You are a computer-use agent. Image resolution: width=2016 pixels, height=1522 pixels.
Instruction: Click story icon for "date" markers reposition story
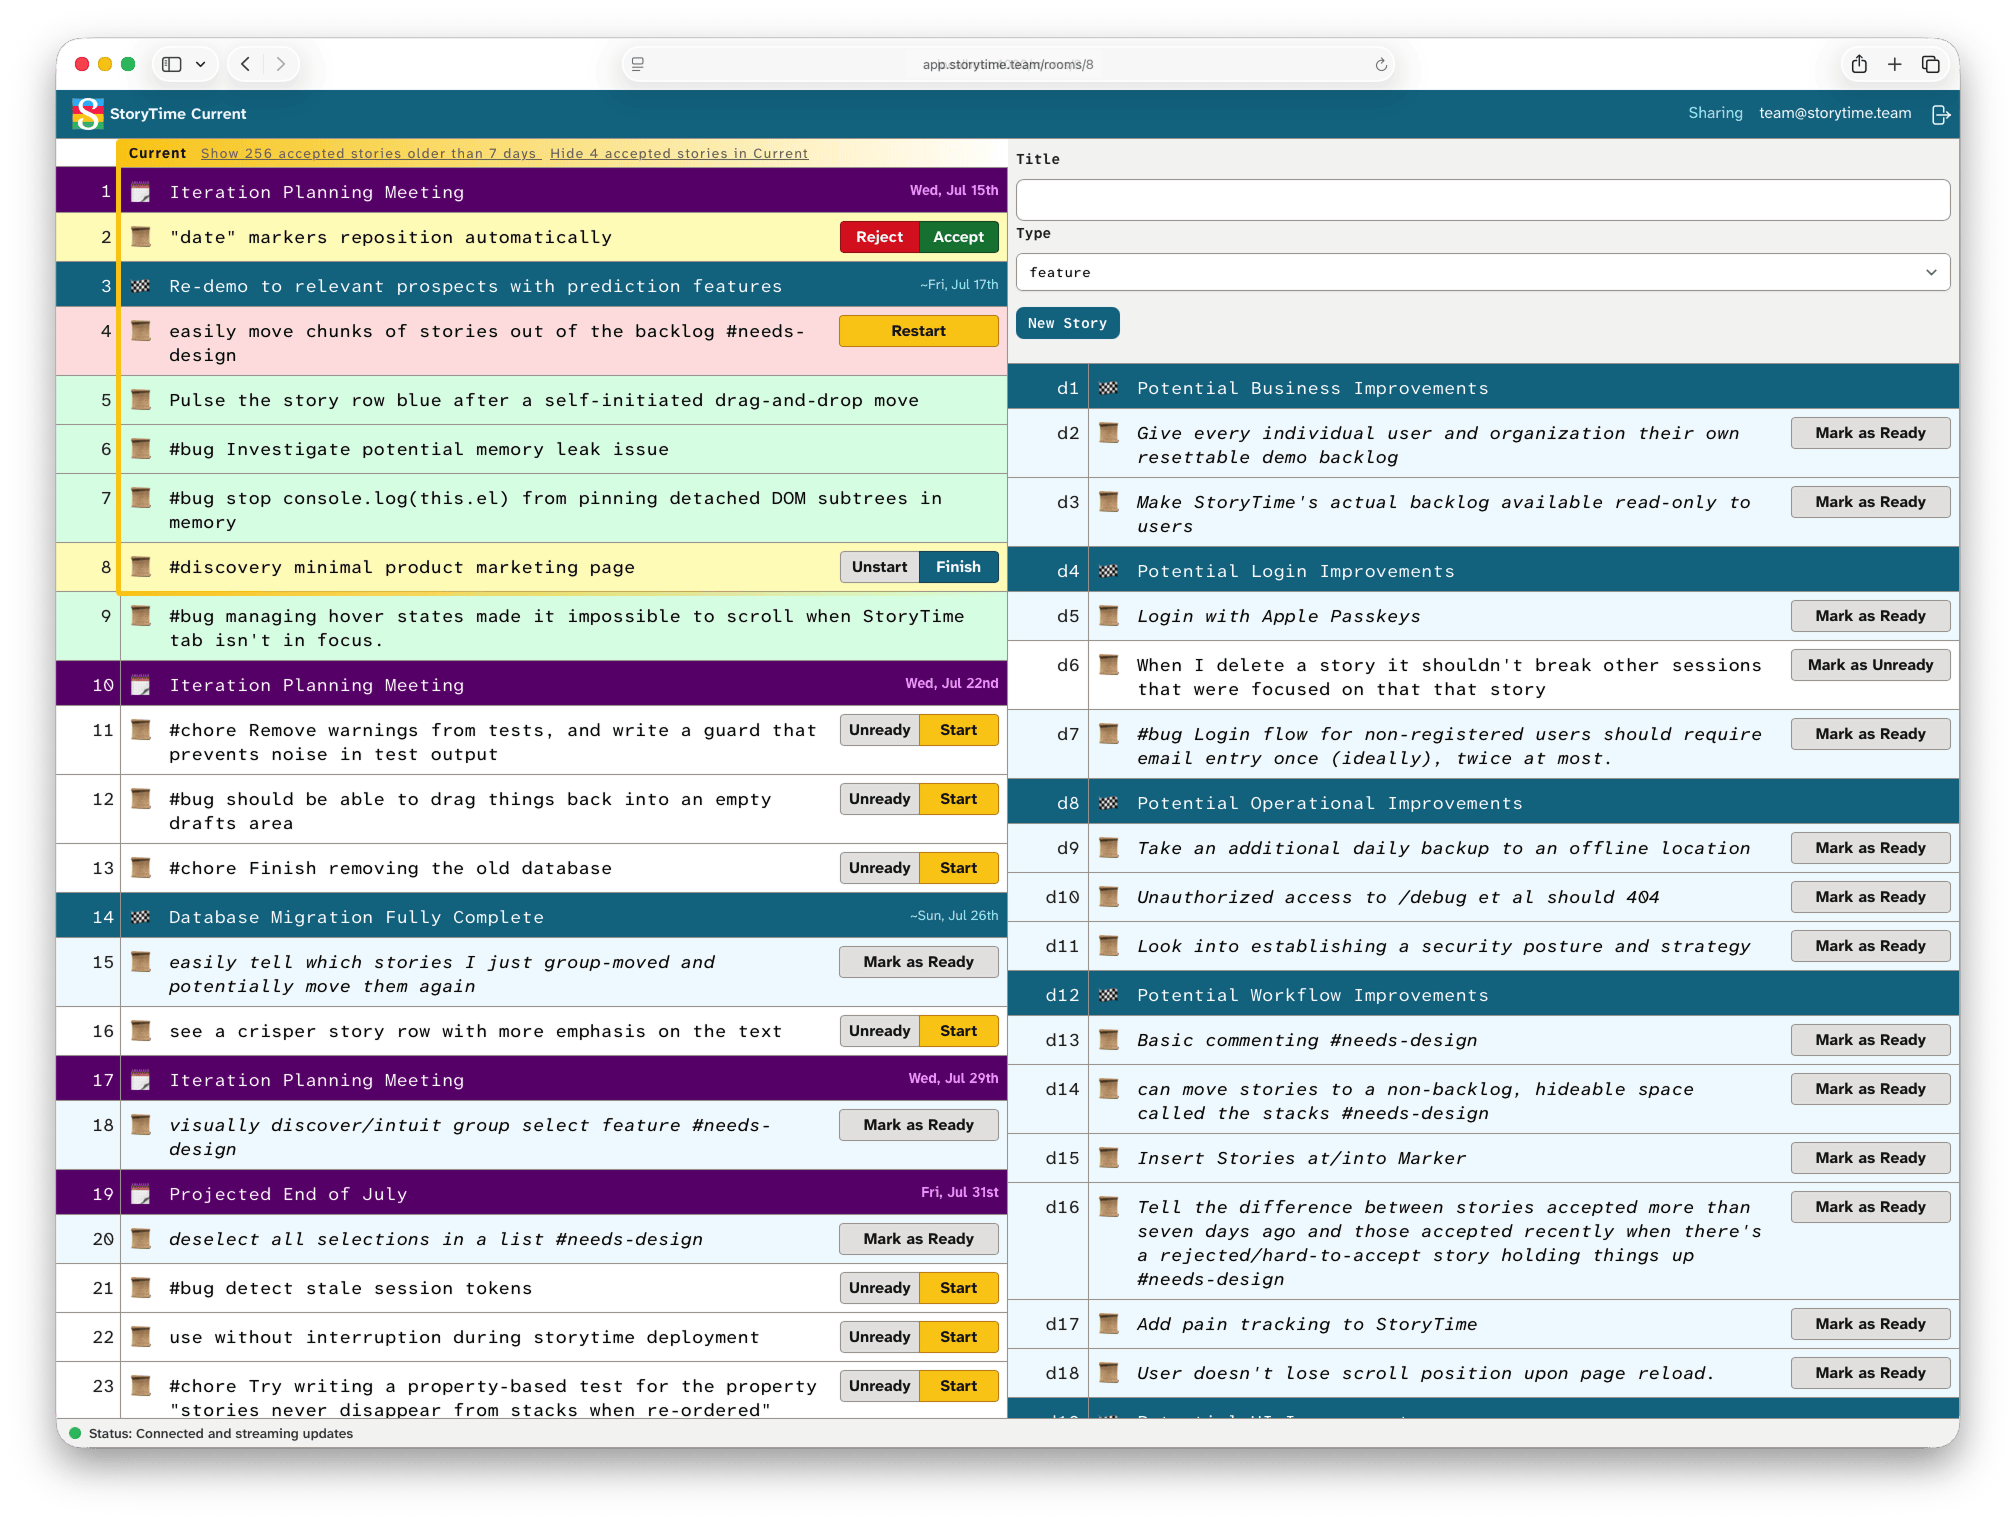coord(141,237)
